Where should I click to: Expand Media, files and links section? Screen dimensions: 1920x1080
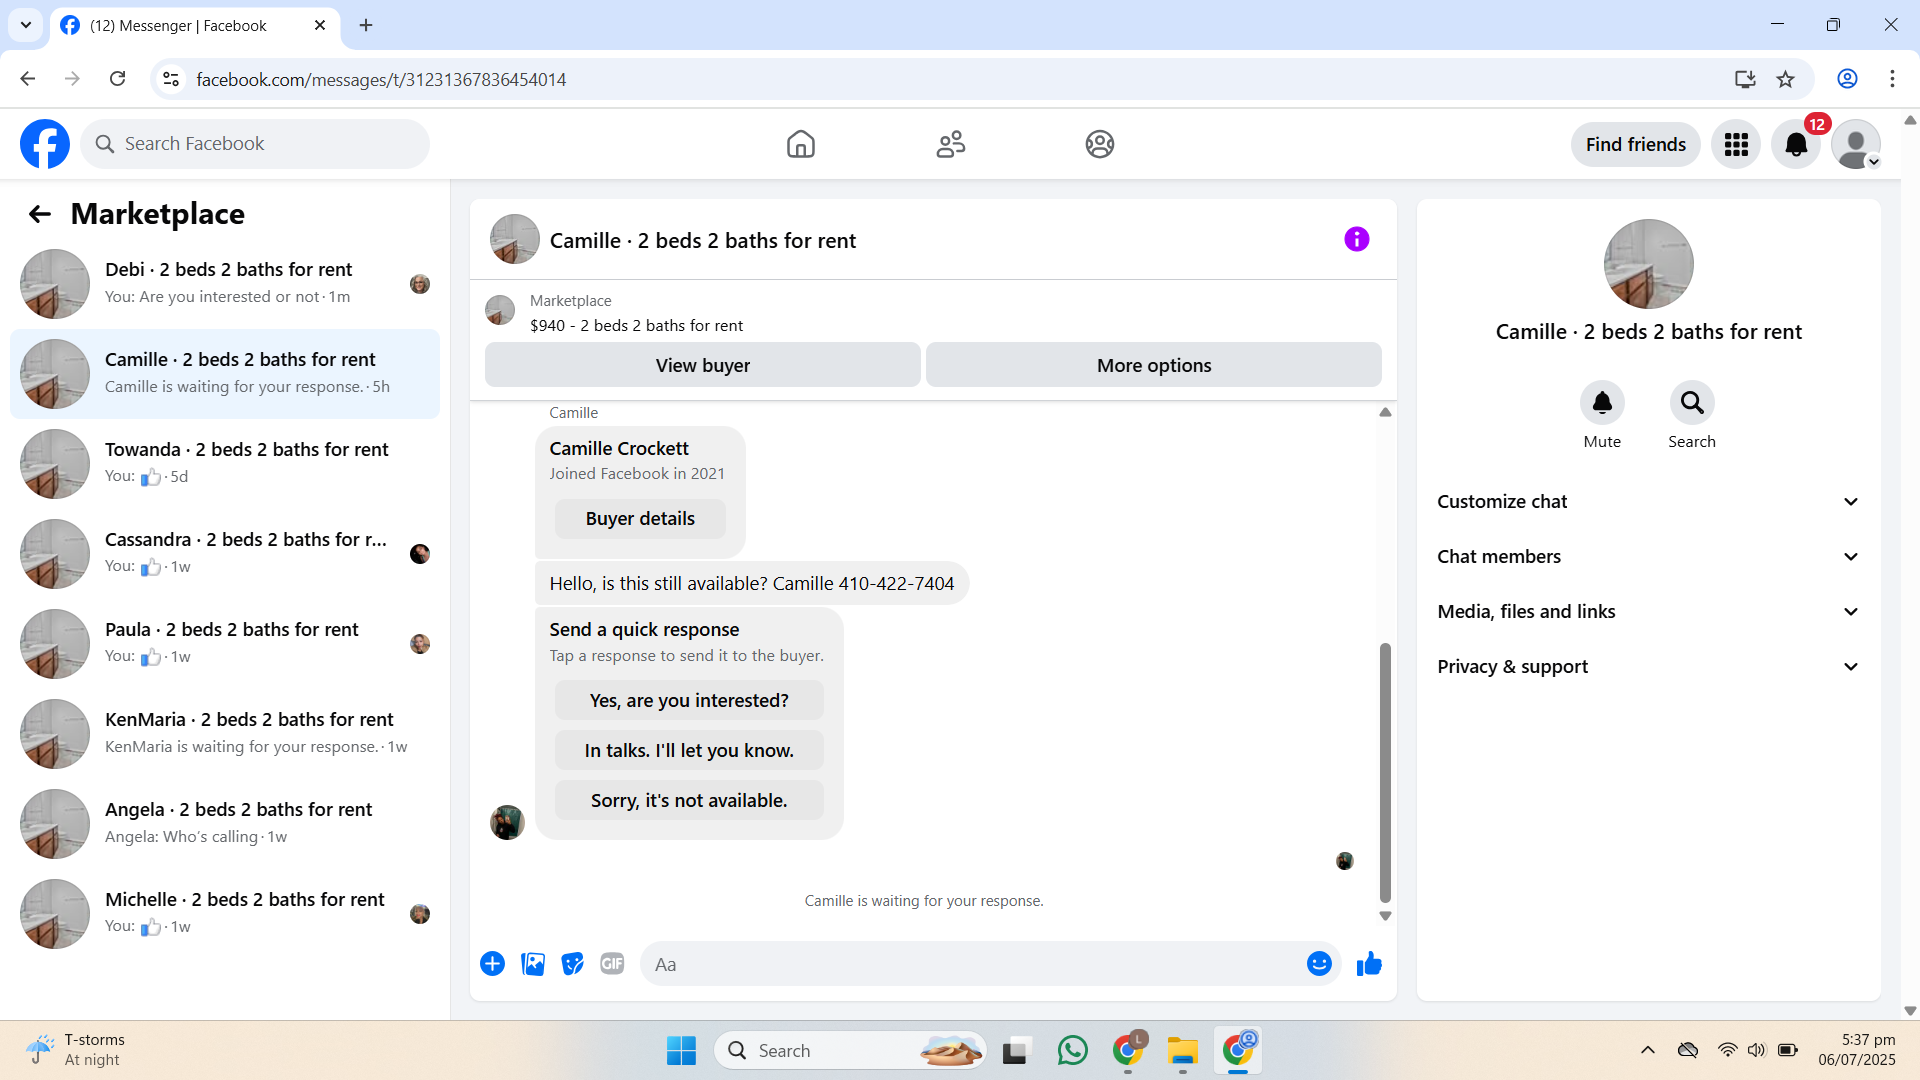click(1648, 612)
